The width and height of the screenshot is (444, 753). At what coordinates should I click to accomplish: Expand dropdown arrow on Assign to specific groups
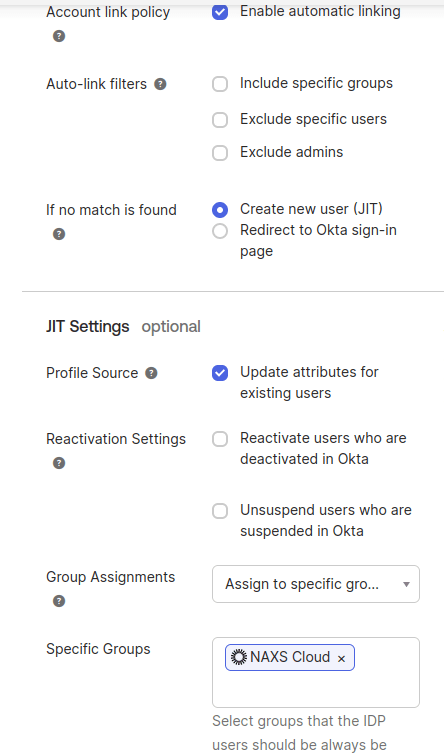point(406,584)
